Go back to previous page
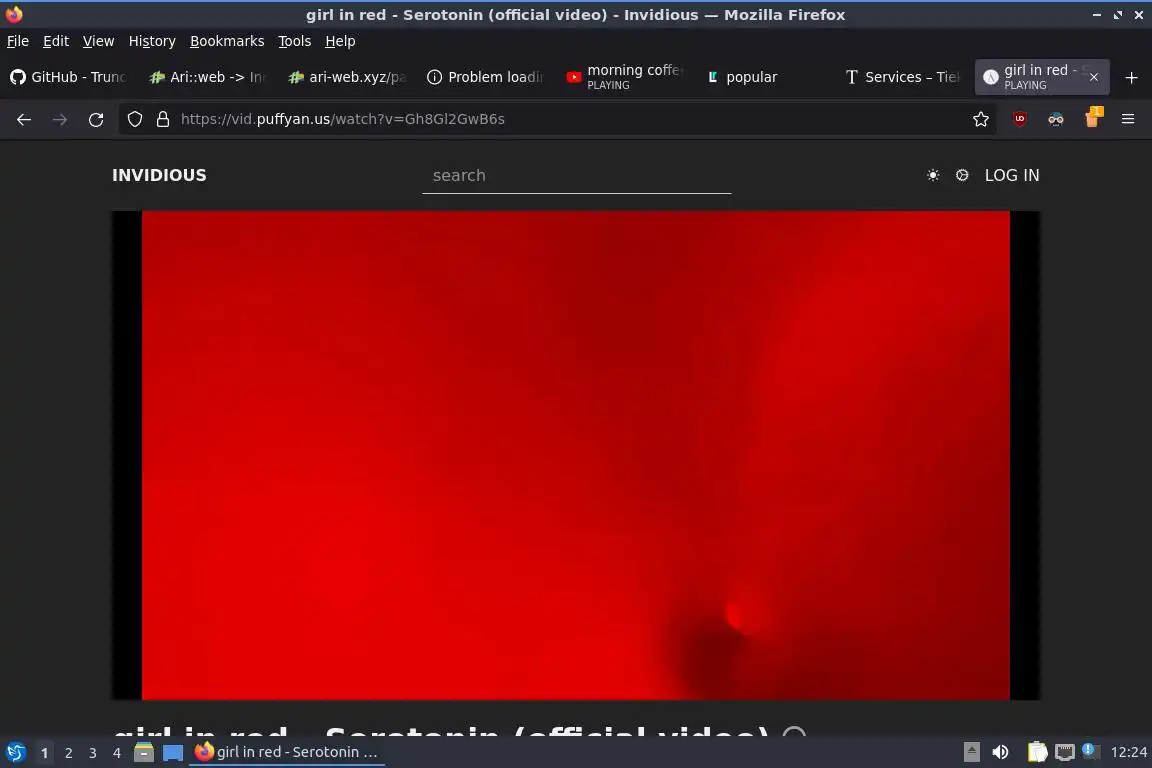1152x768 pixels. point(24,119)
